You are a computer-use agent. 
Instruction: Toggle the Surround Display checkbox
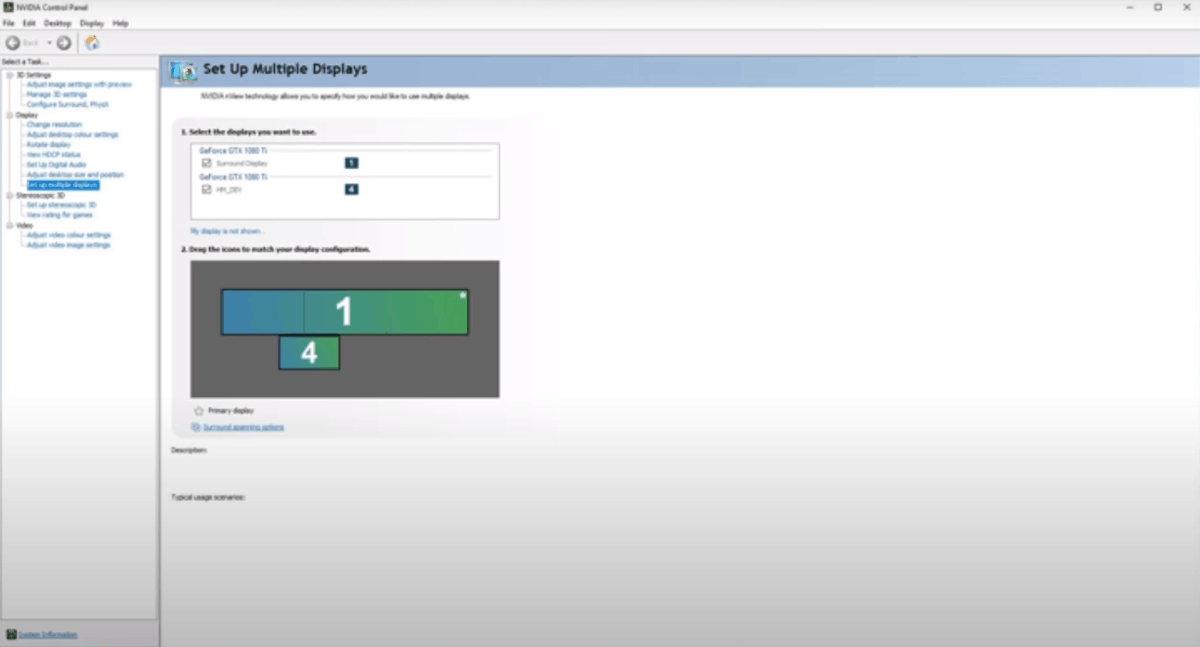tap(206, 163)
